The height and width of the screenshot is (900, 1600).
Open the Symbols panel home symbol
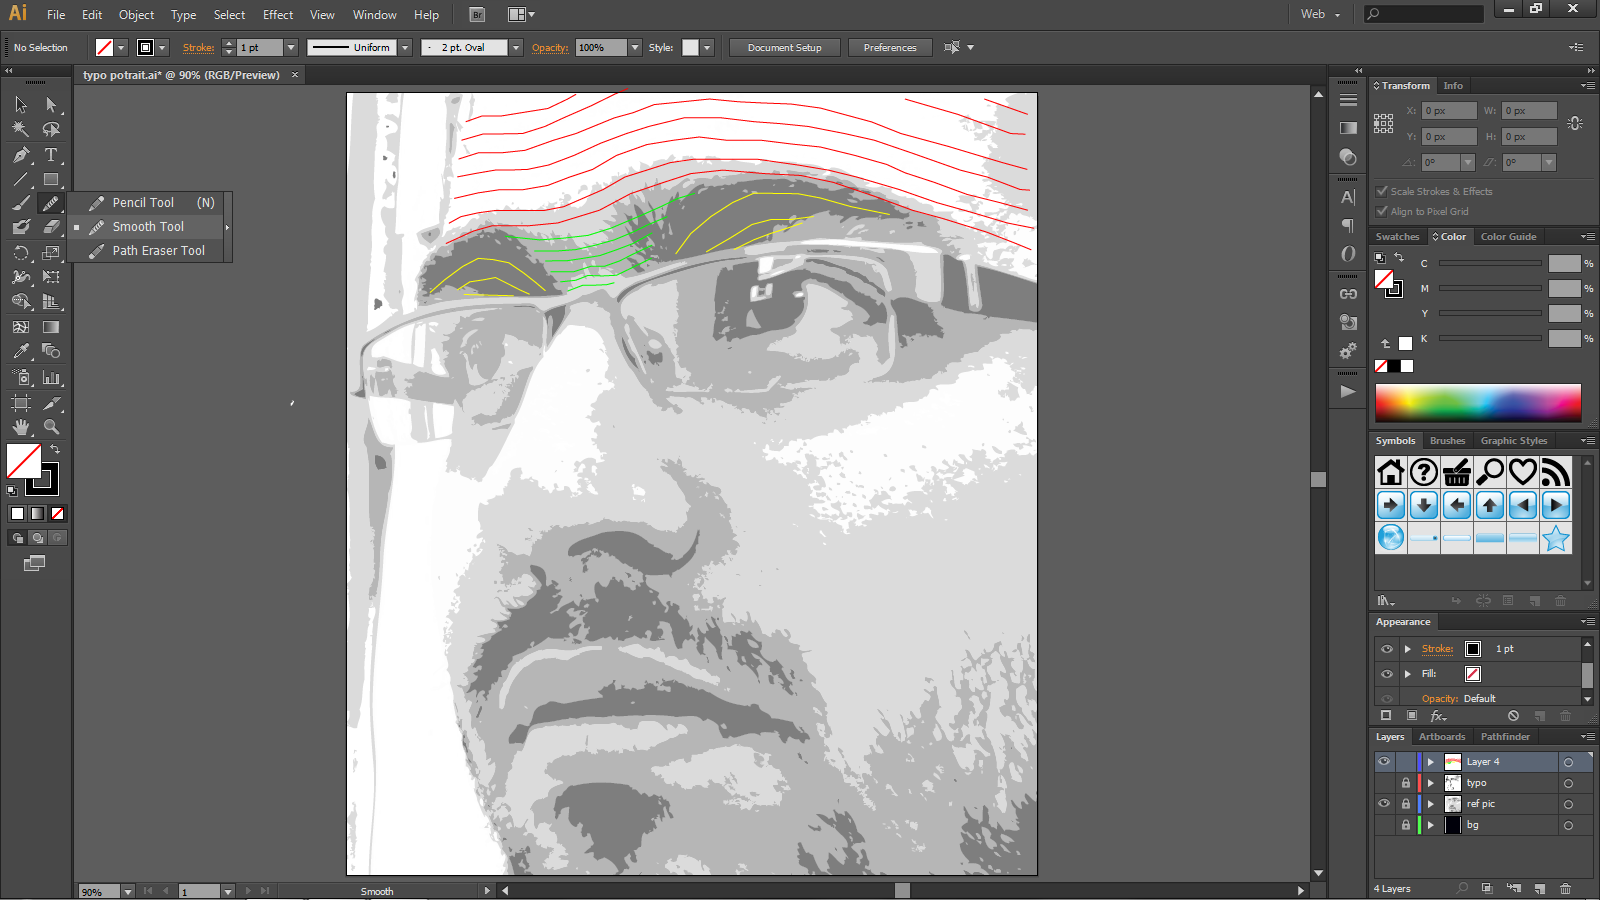1390,471
